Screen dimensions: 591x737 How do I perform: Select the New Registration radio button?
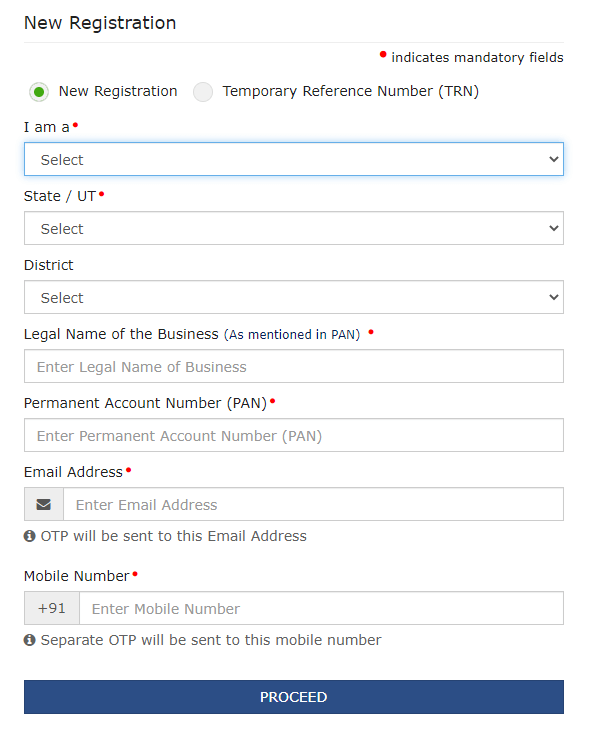click(x=39, y=92)
